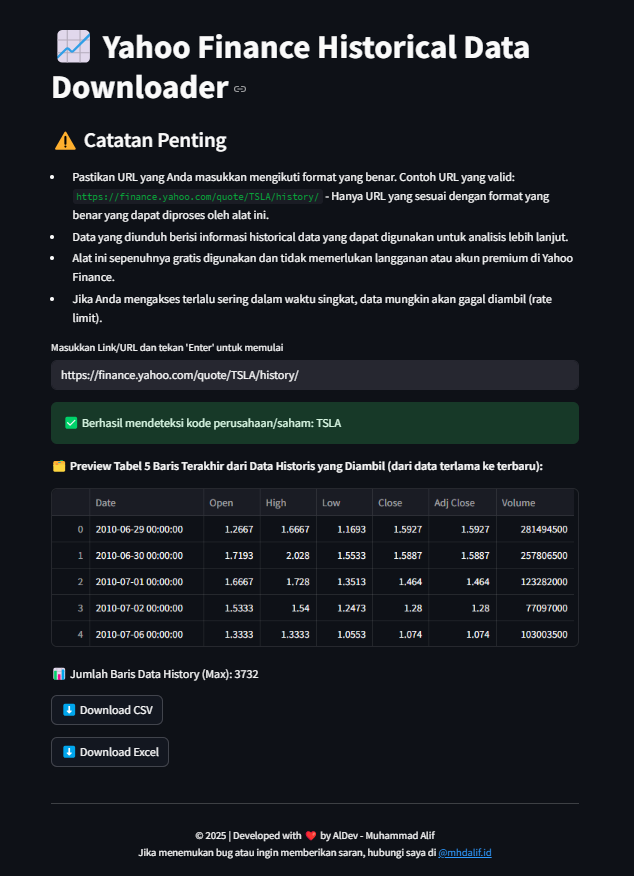The image size is (634, 876).
Task: Click the download icon inside the Download CSV button
Action: (68, 709)
